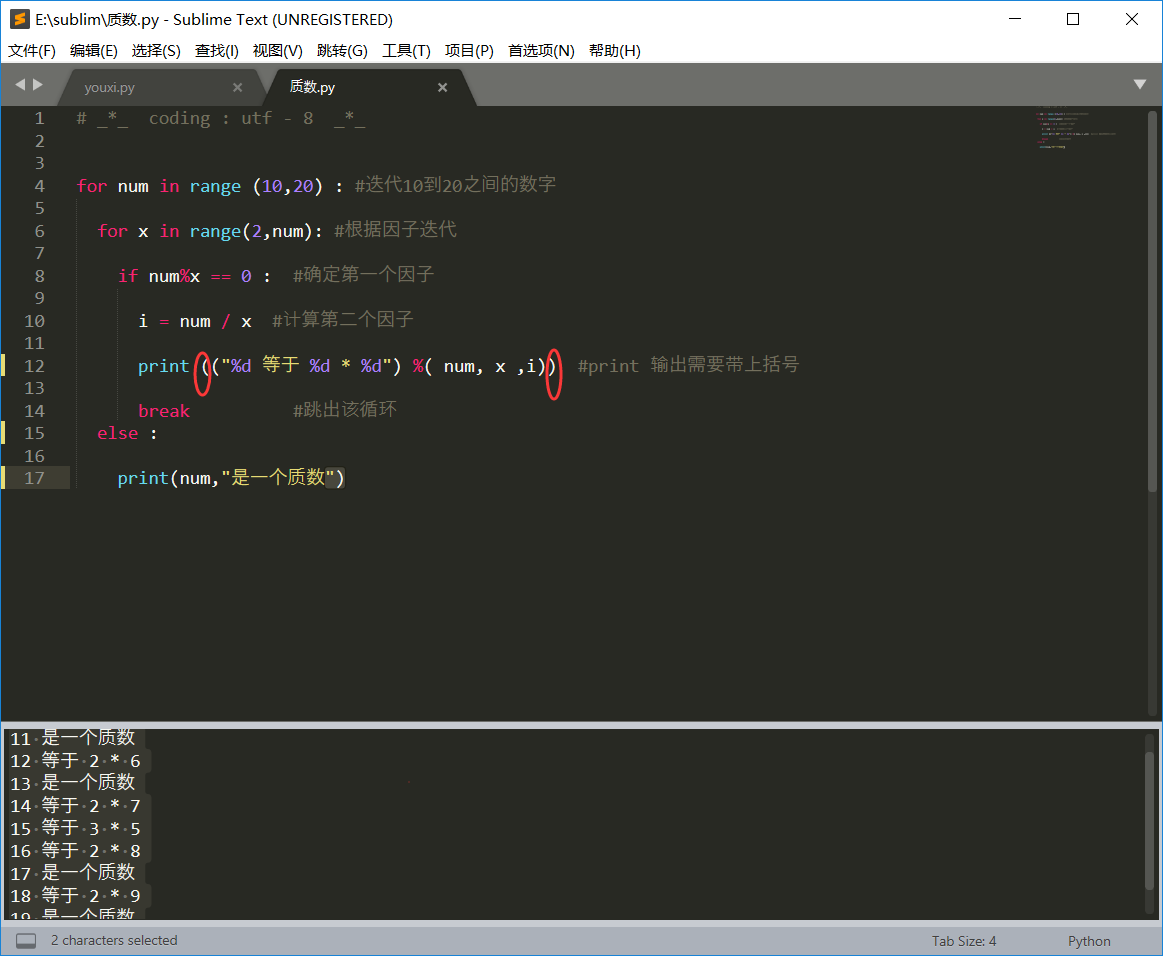Screen dimensions: 1163x956
Task: Close the 质数.py tab with its X icon
Action: point(442,87)
